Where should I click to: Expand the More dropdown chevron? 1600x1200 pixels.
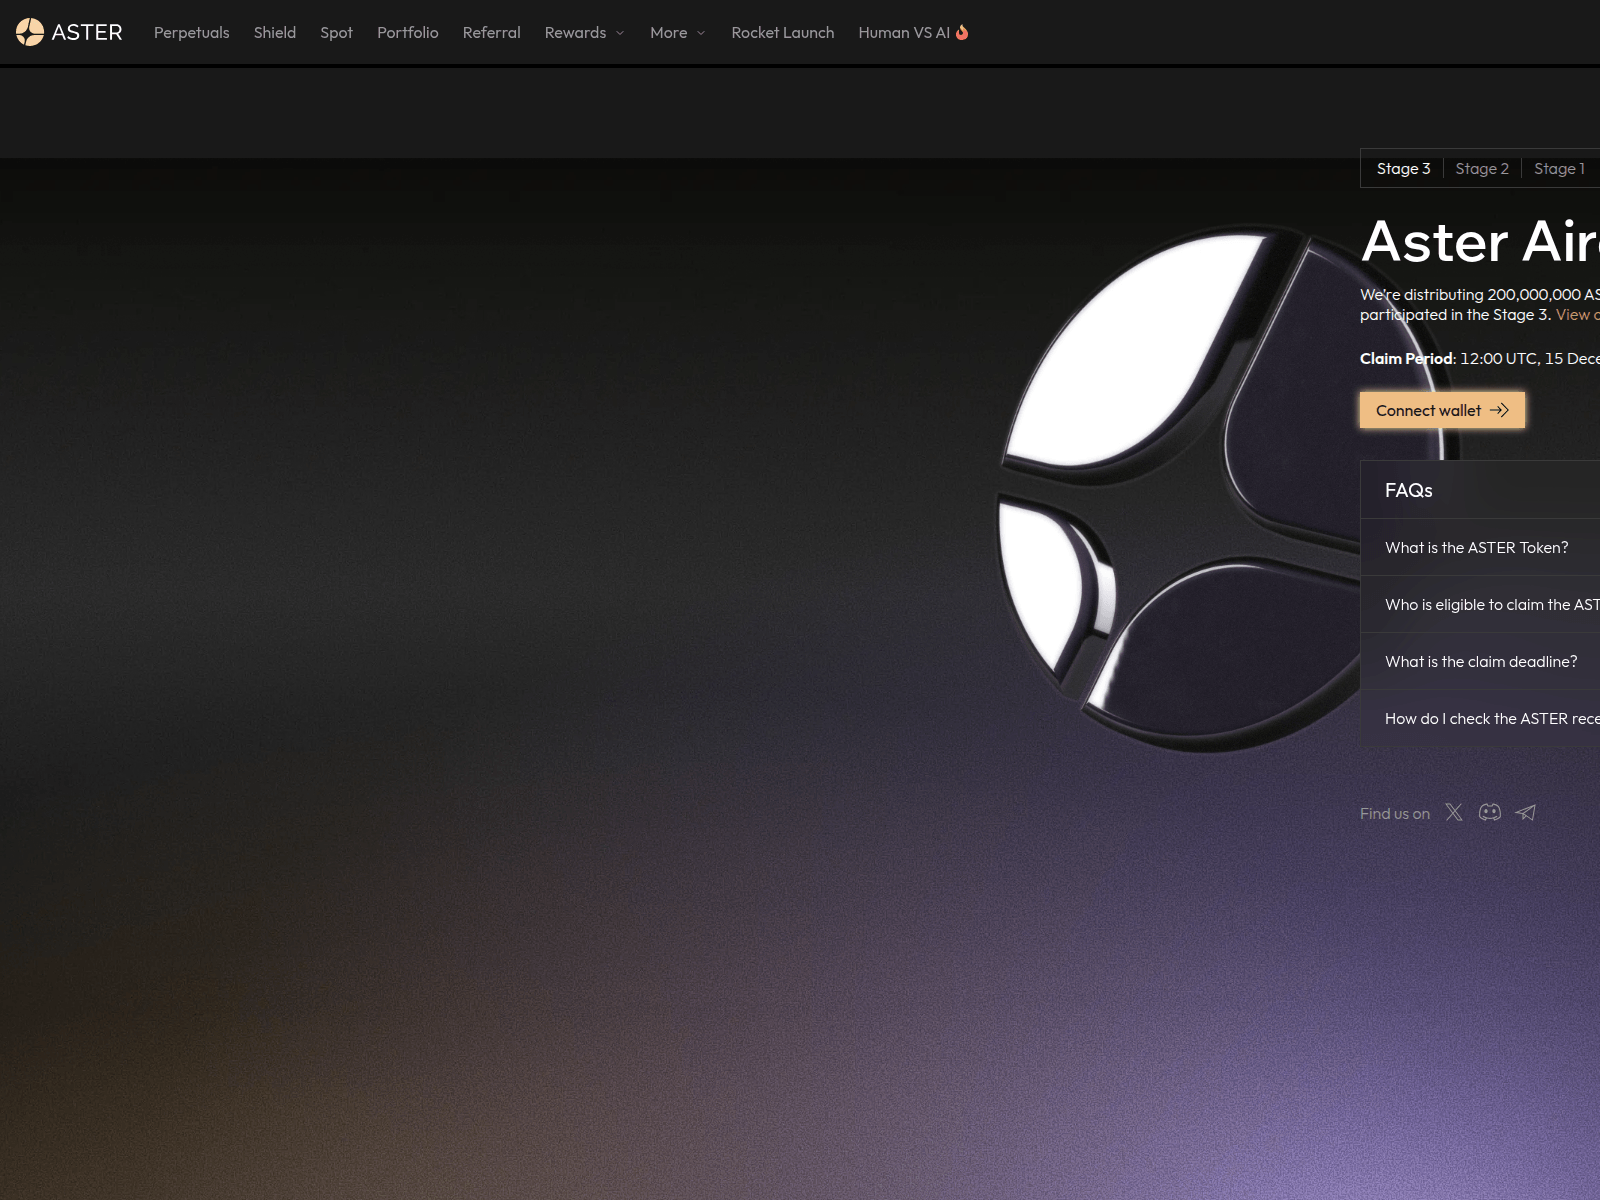pyautogui.click(x=701, y=33)
